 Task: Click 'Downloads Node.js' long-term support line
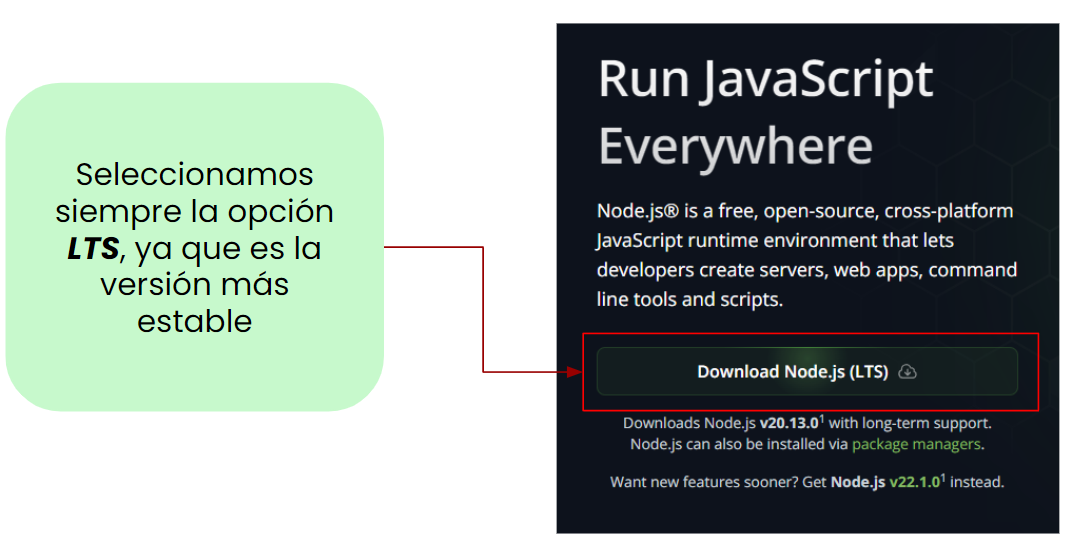click(x=807, y=423)
